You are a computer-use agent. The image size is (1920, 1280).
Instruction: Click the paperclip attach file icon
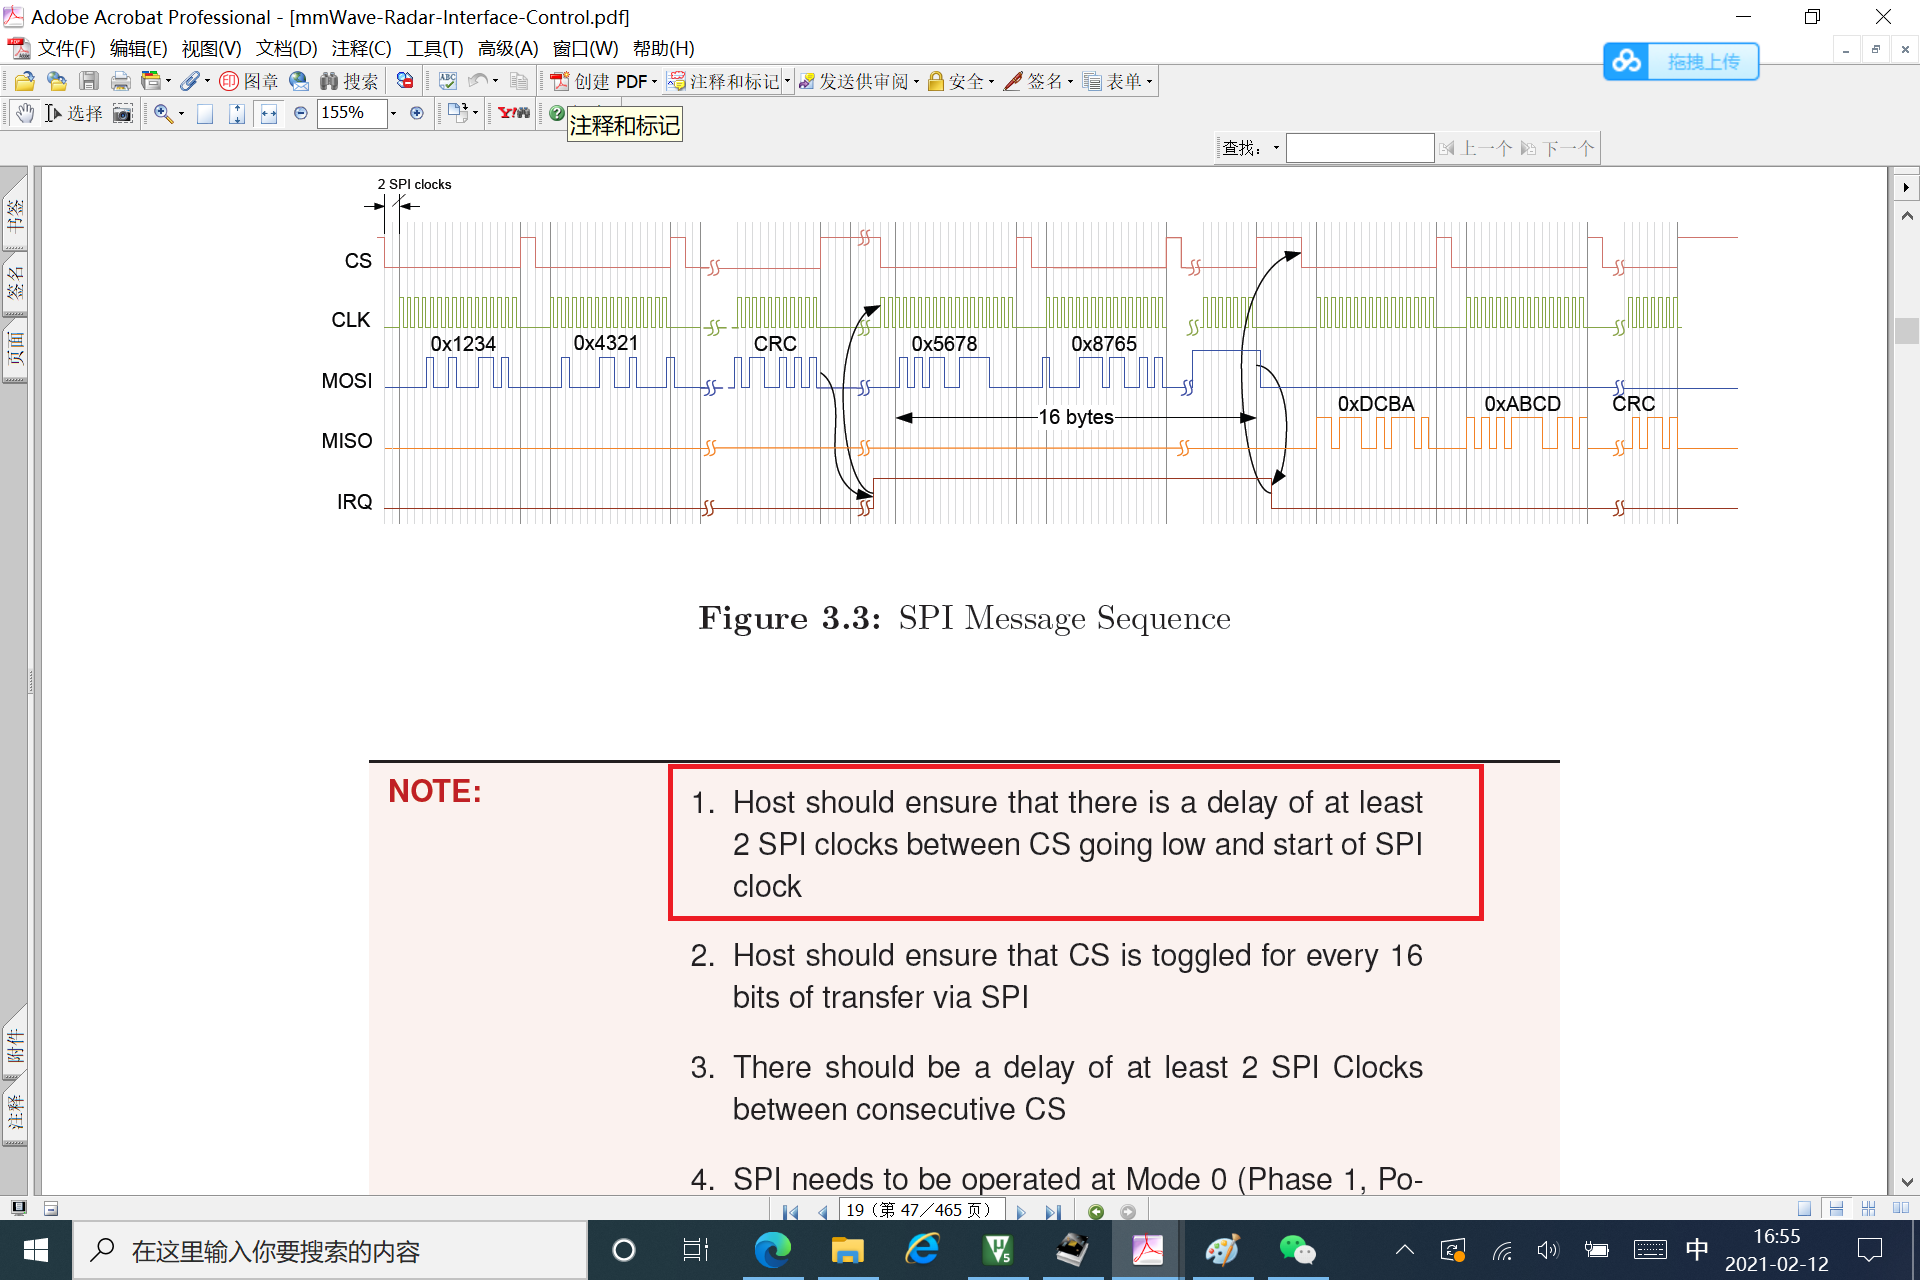[190, 82]
